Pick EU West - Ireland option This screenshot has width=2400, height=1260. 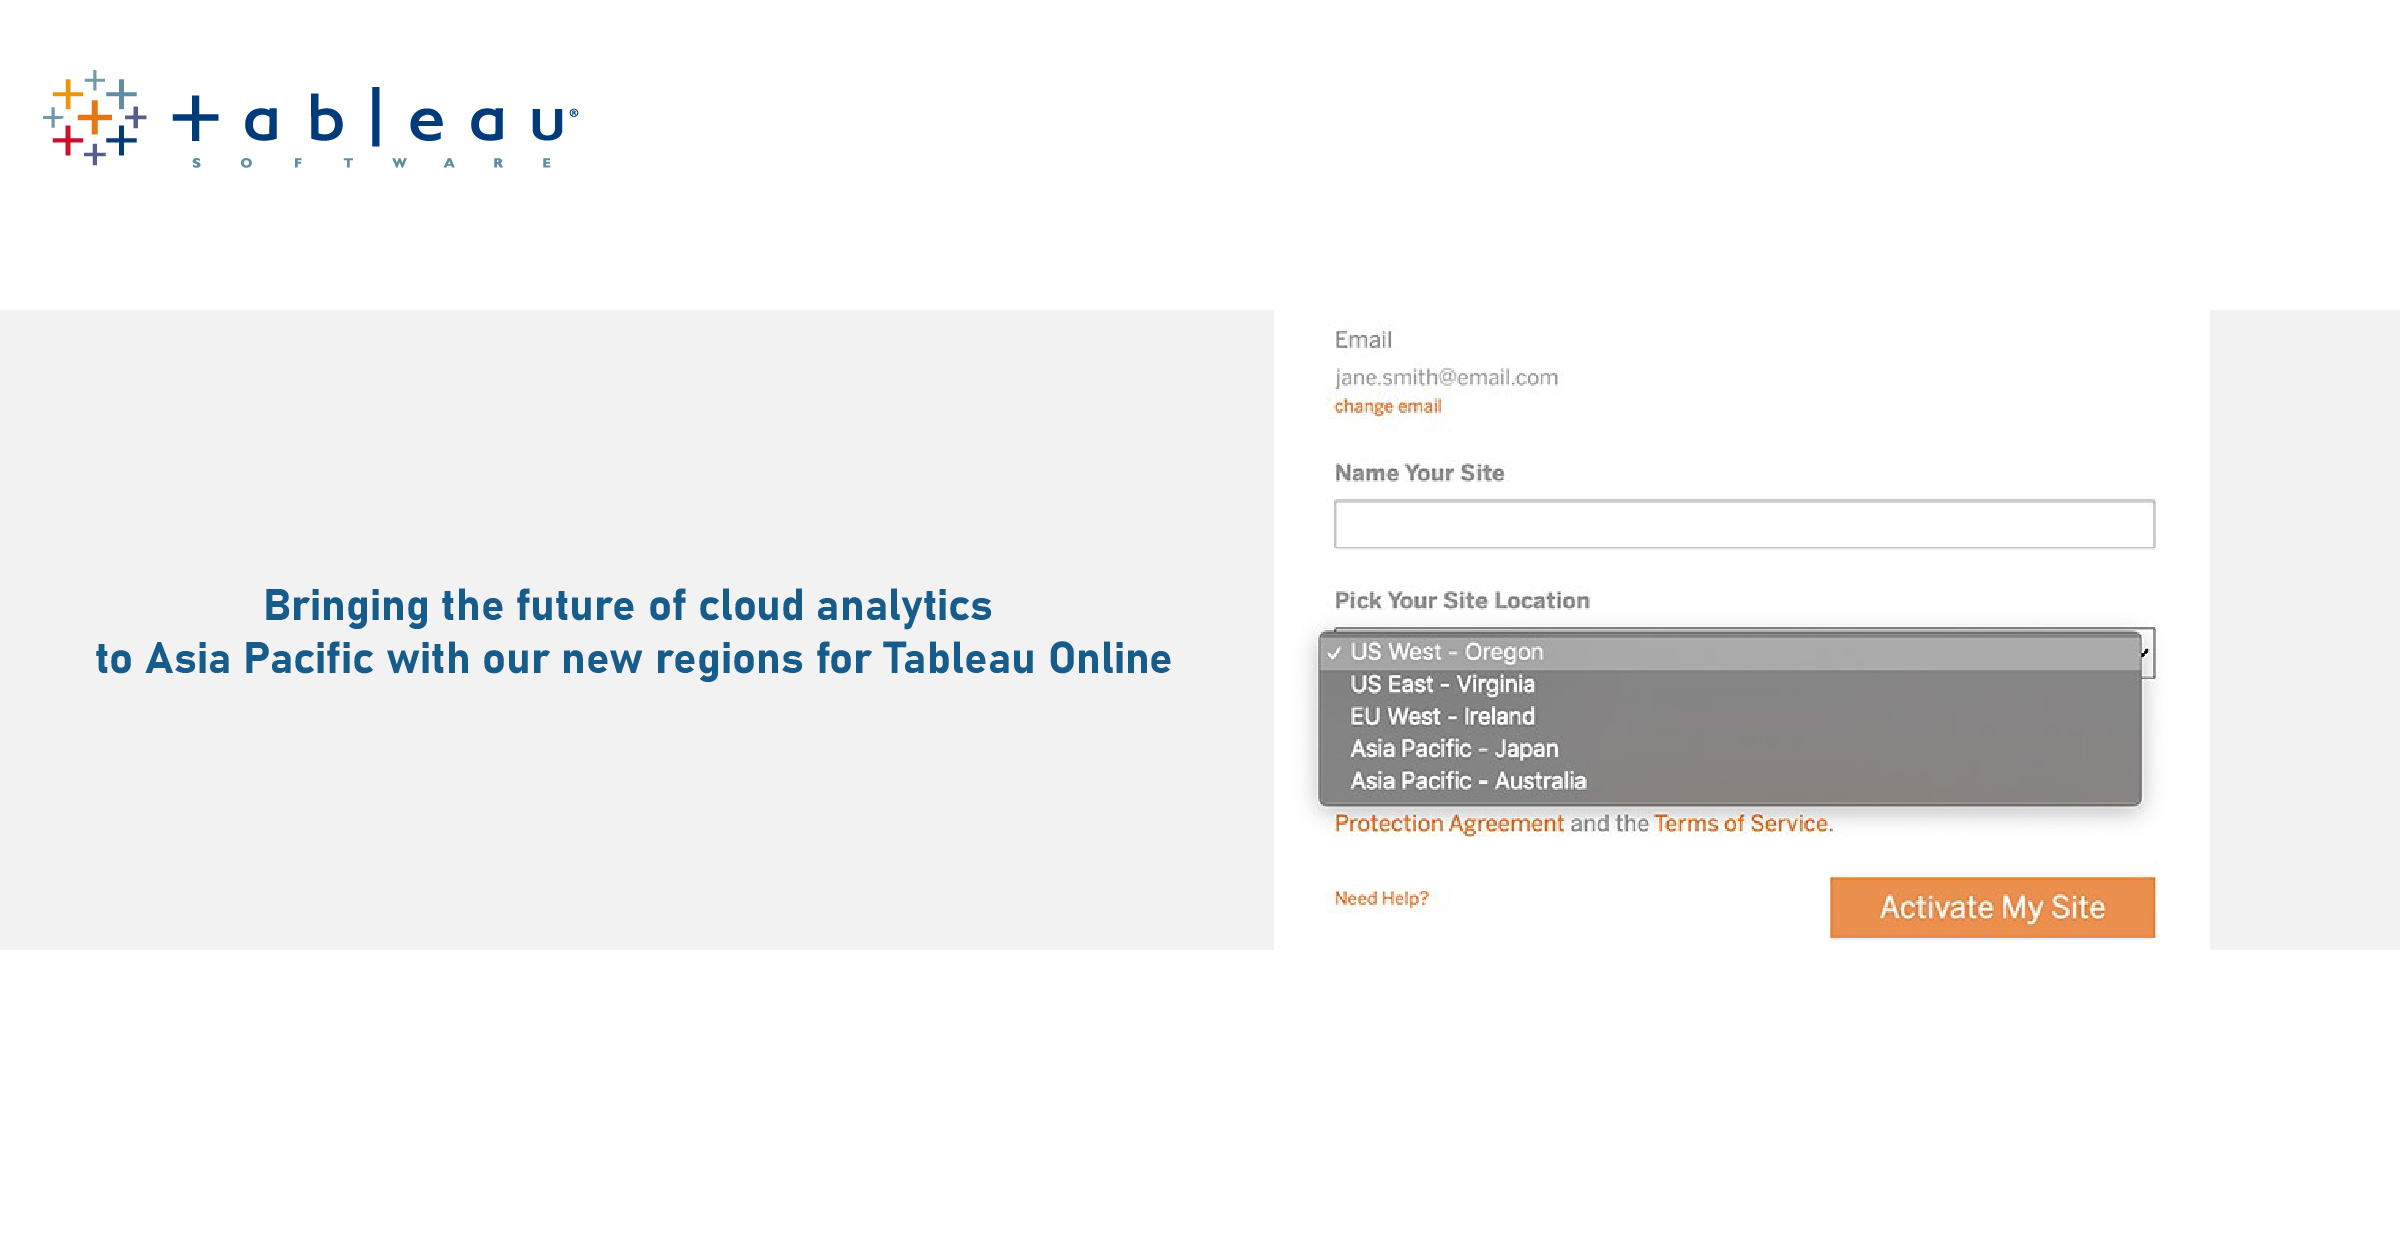1441,717
